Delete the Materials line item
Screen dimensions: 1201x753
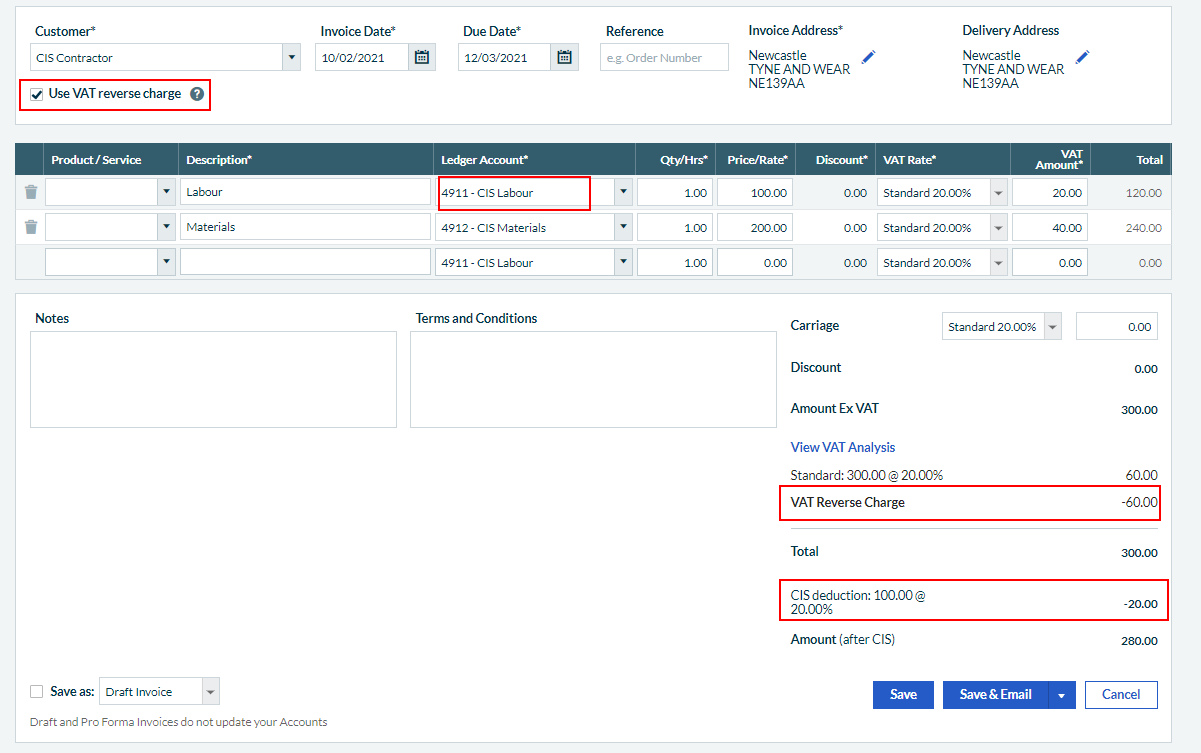pos(31,227)
